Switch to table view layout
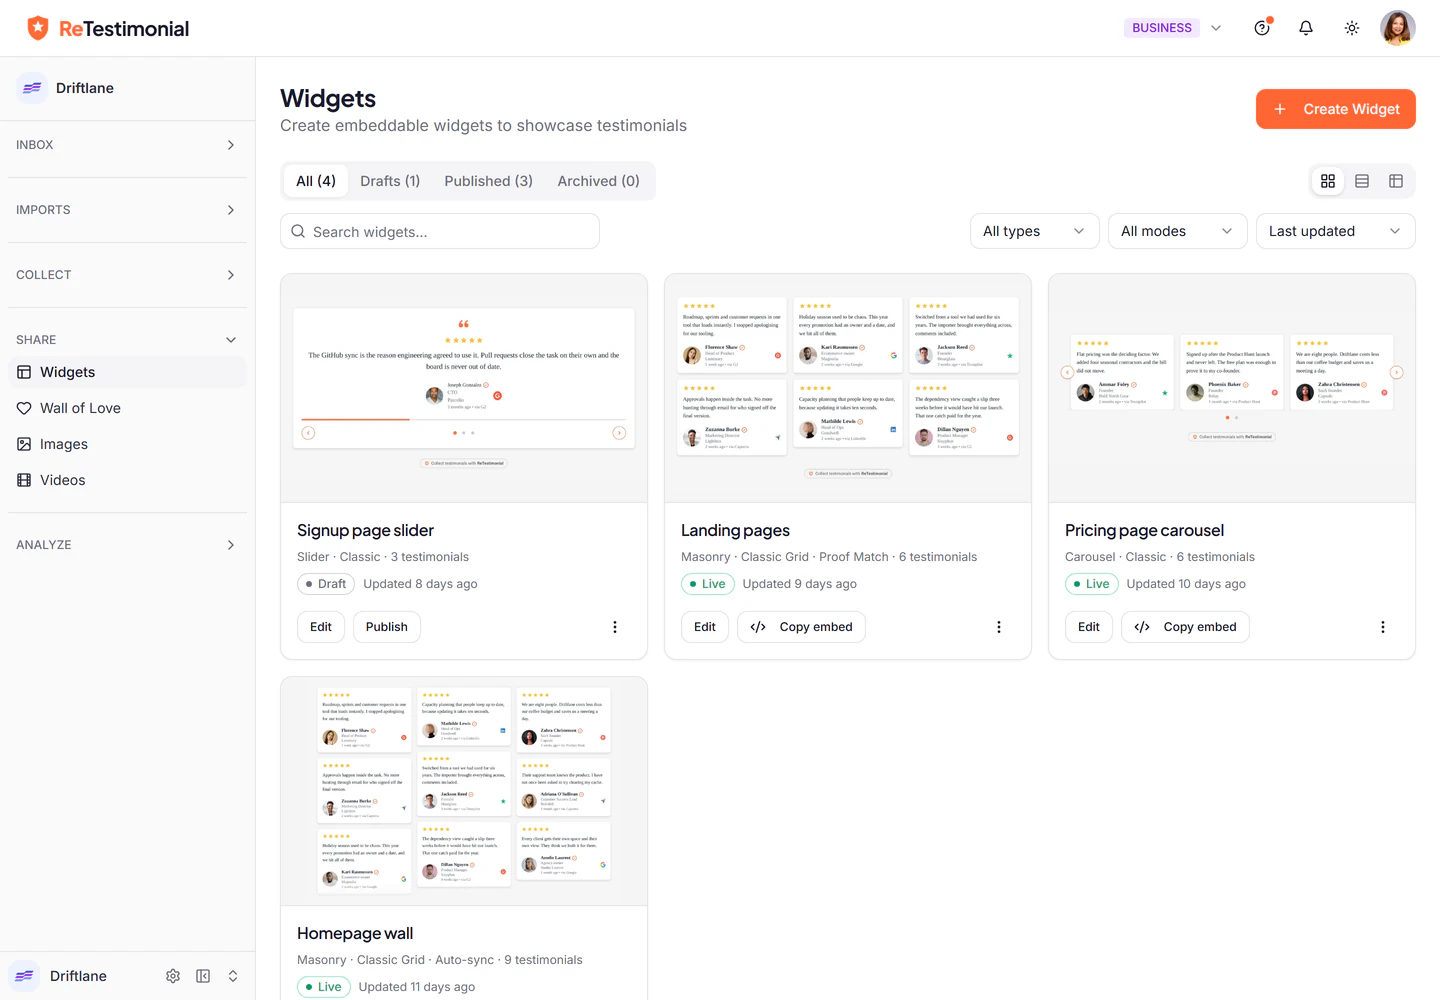The height and width of the screenshot is (1000, 1440). pos(1396,181)
